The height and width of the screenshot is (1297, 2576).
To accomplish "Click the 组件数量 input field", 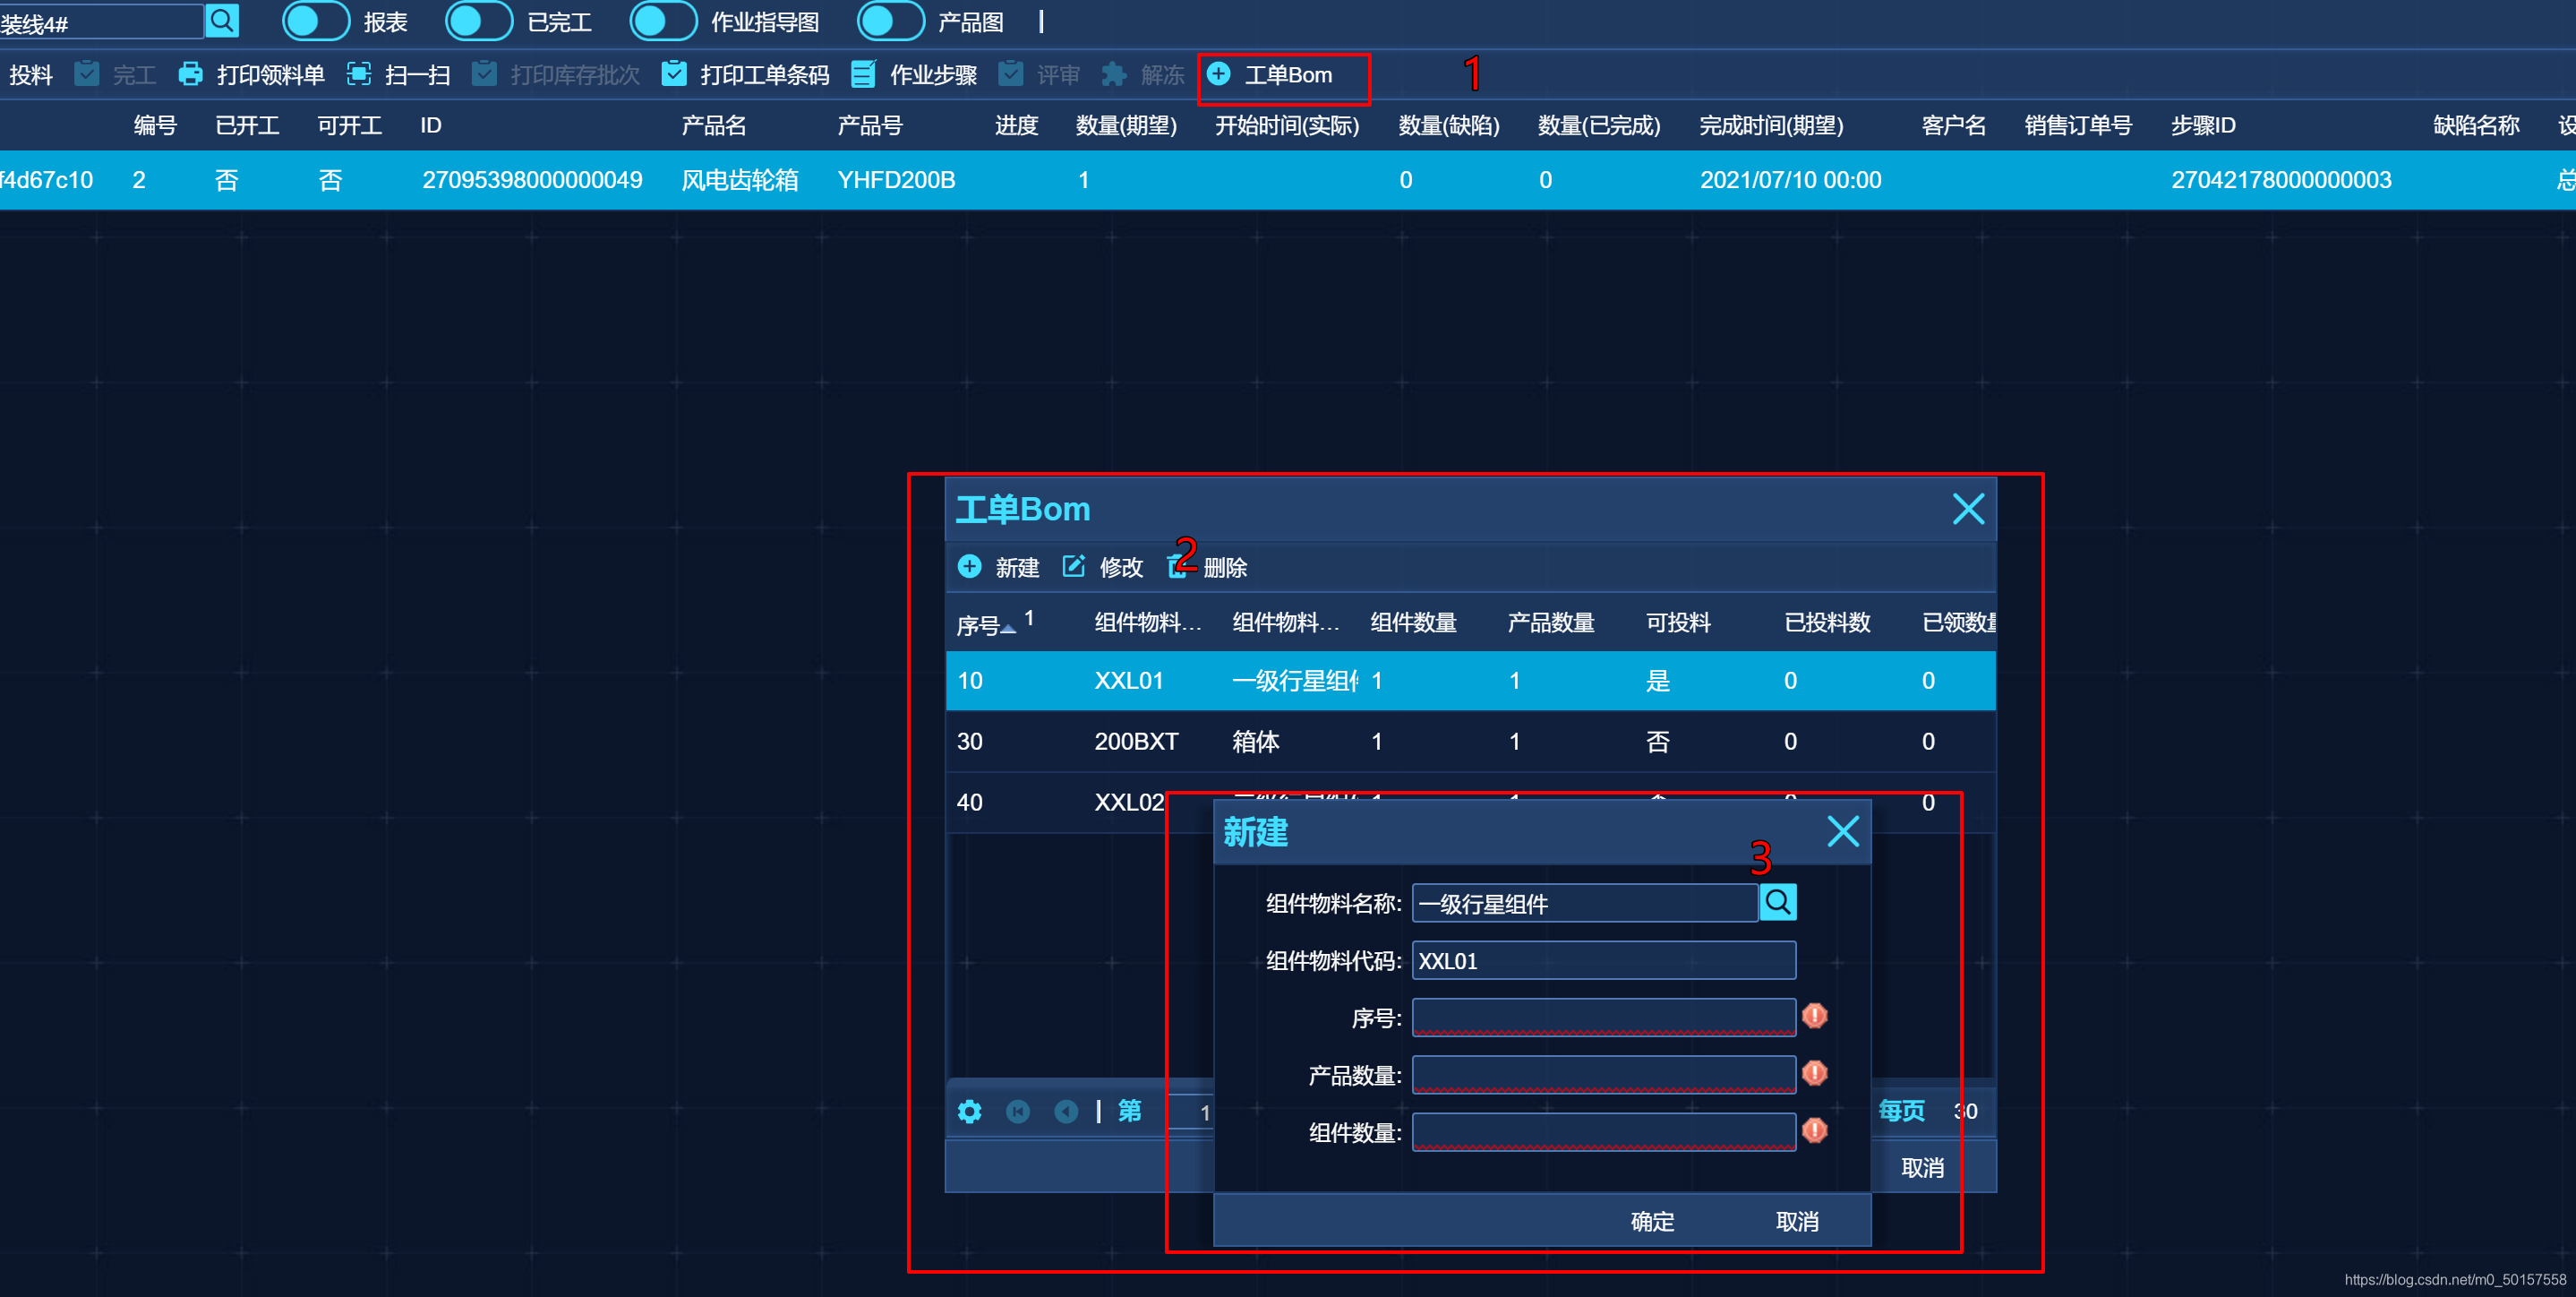I will (x=1603, y=1132).
